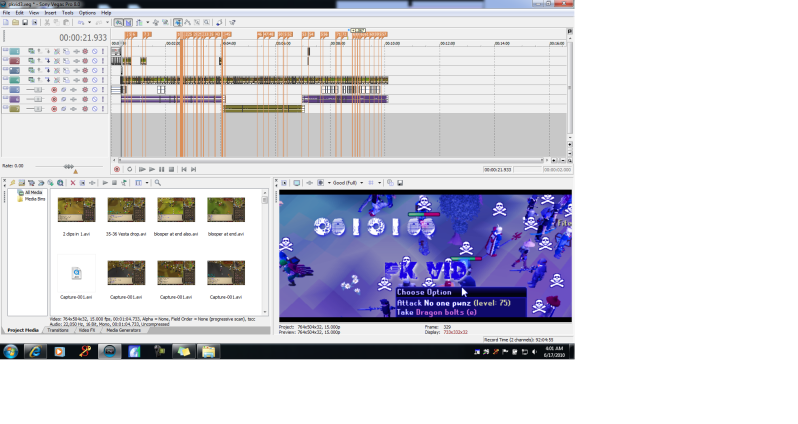
Task: Toggle Auto Ripple mode
Action: 139,22
